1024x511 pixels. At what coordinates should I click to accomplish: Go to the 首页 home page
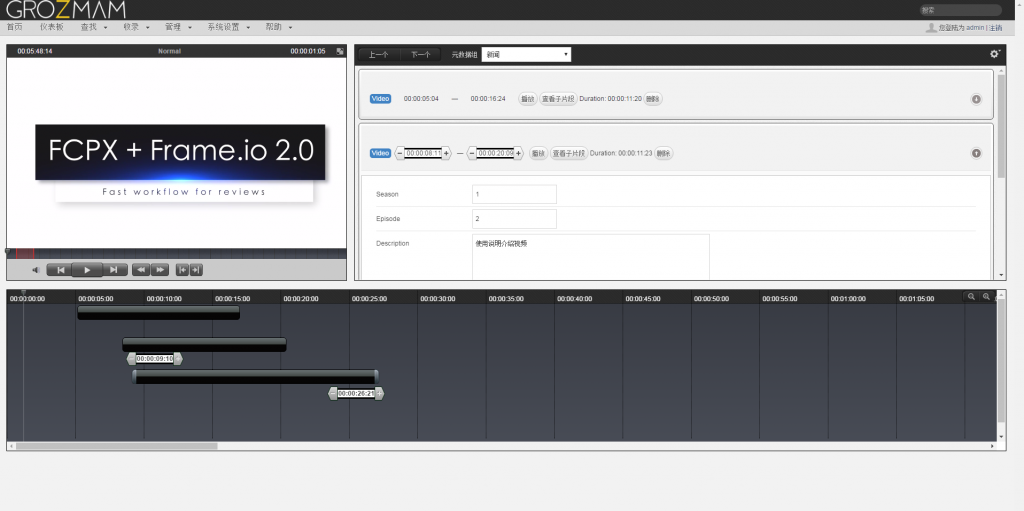click(14, 27)
